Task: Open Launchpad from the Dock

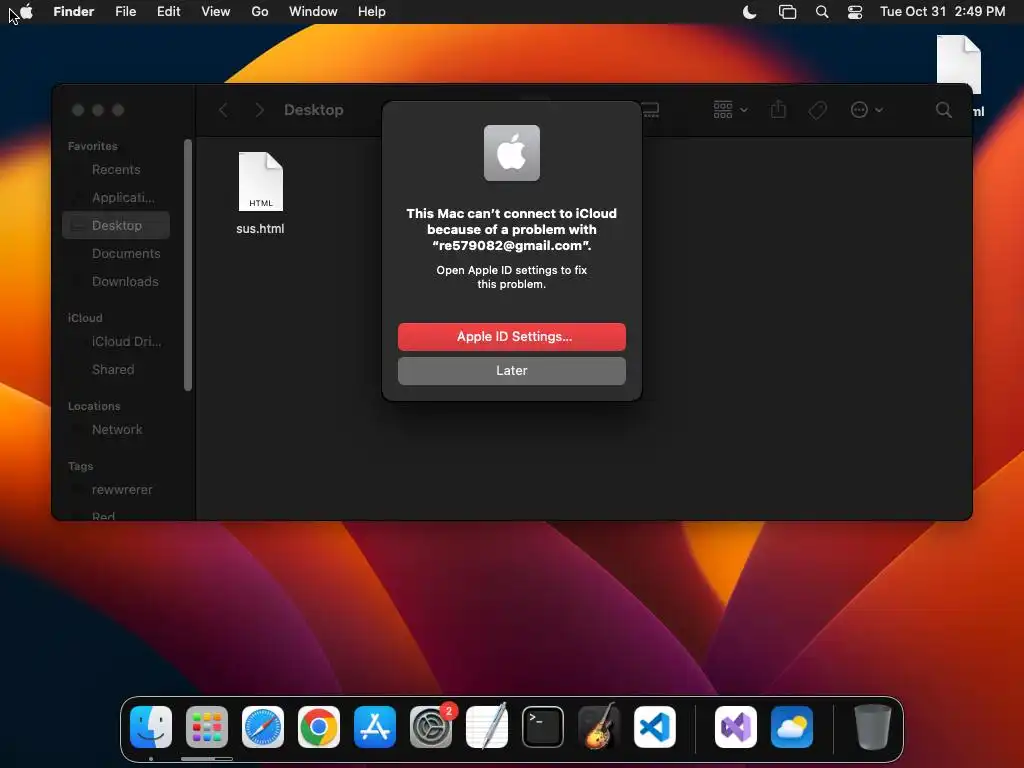Action: 207,727
